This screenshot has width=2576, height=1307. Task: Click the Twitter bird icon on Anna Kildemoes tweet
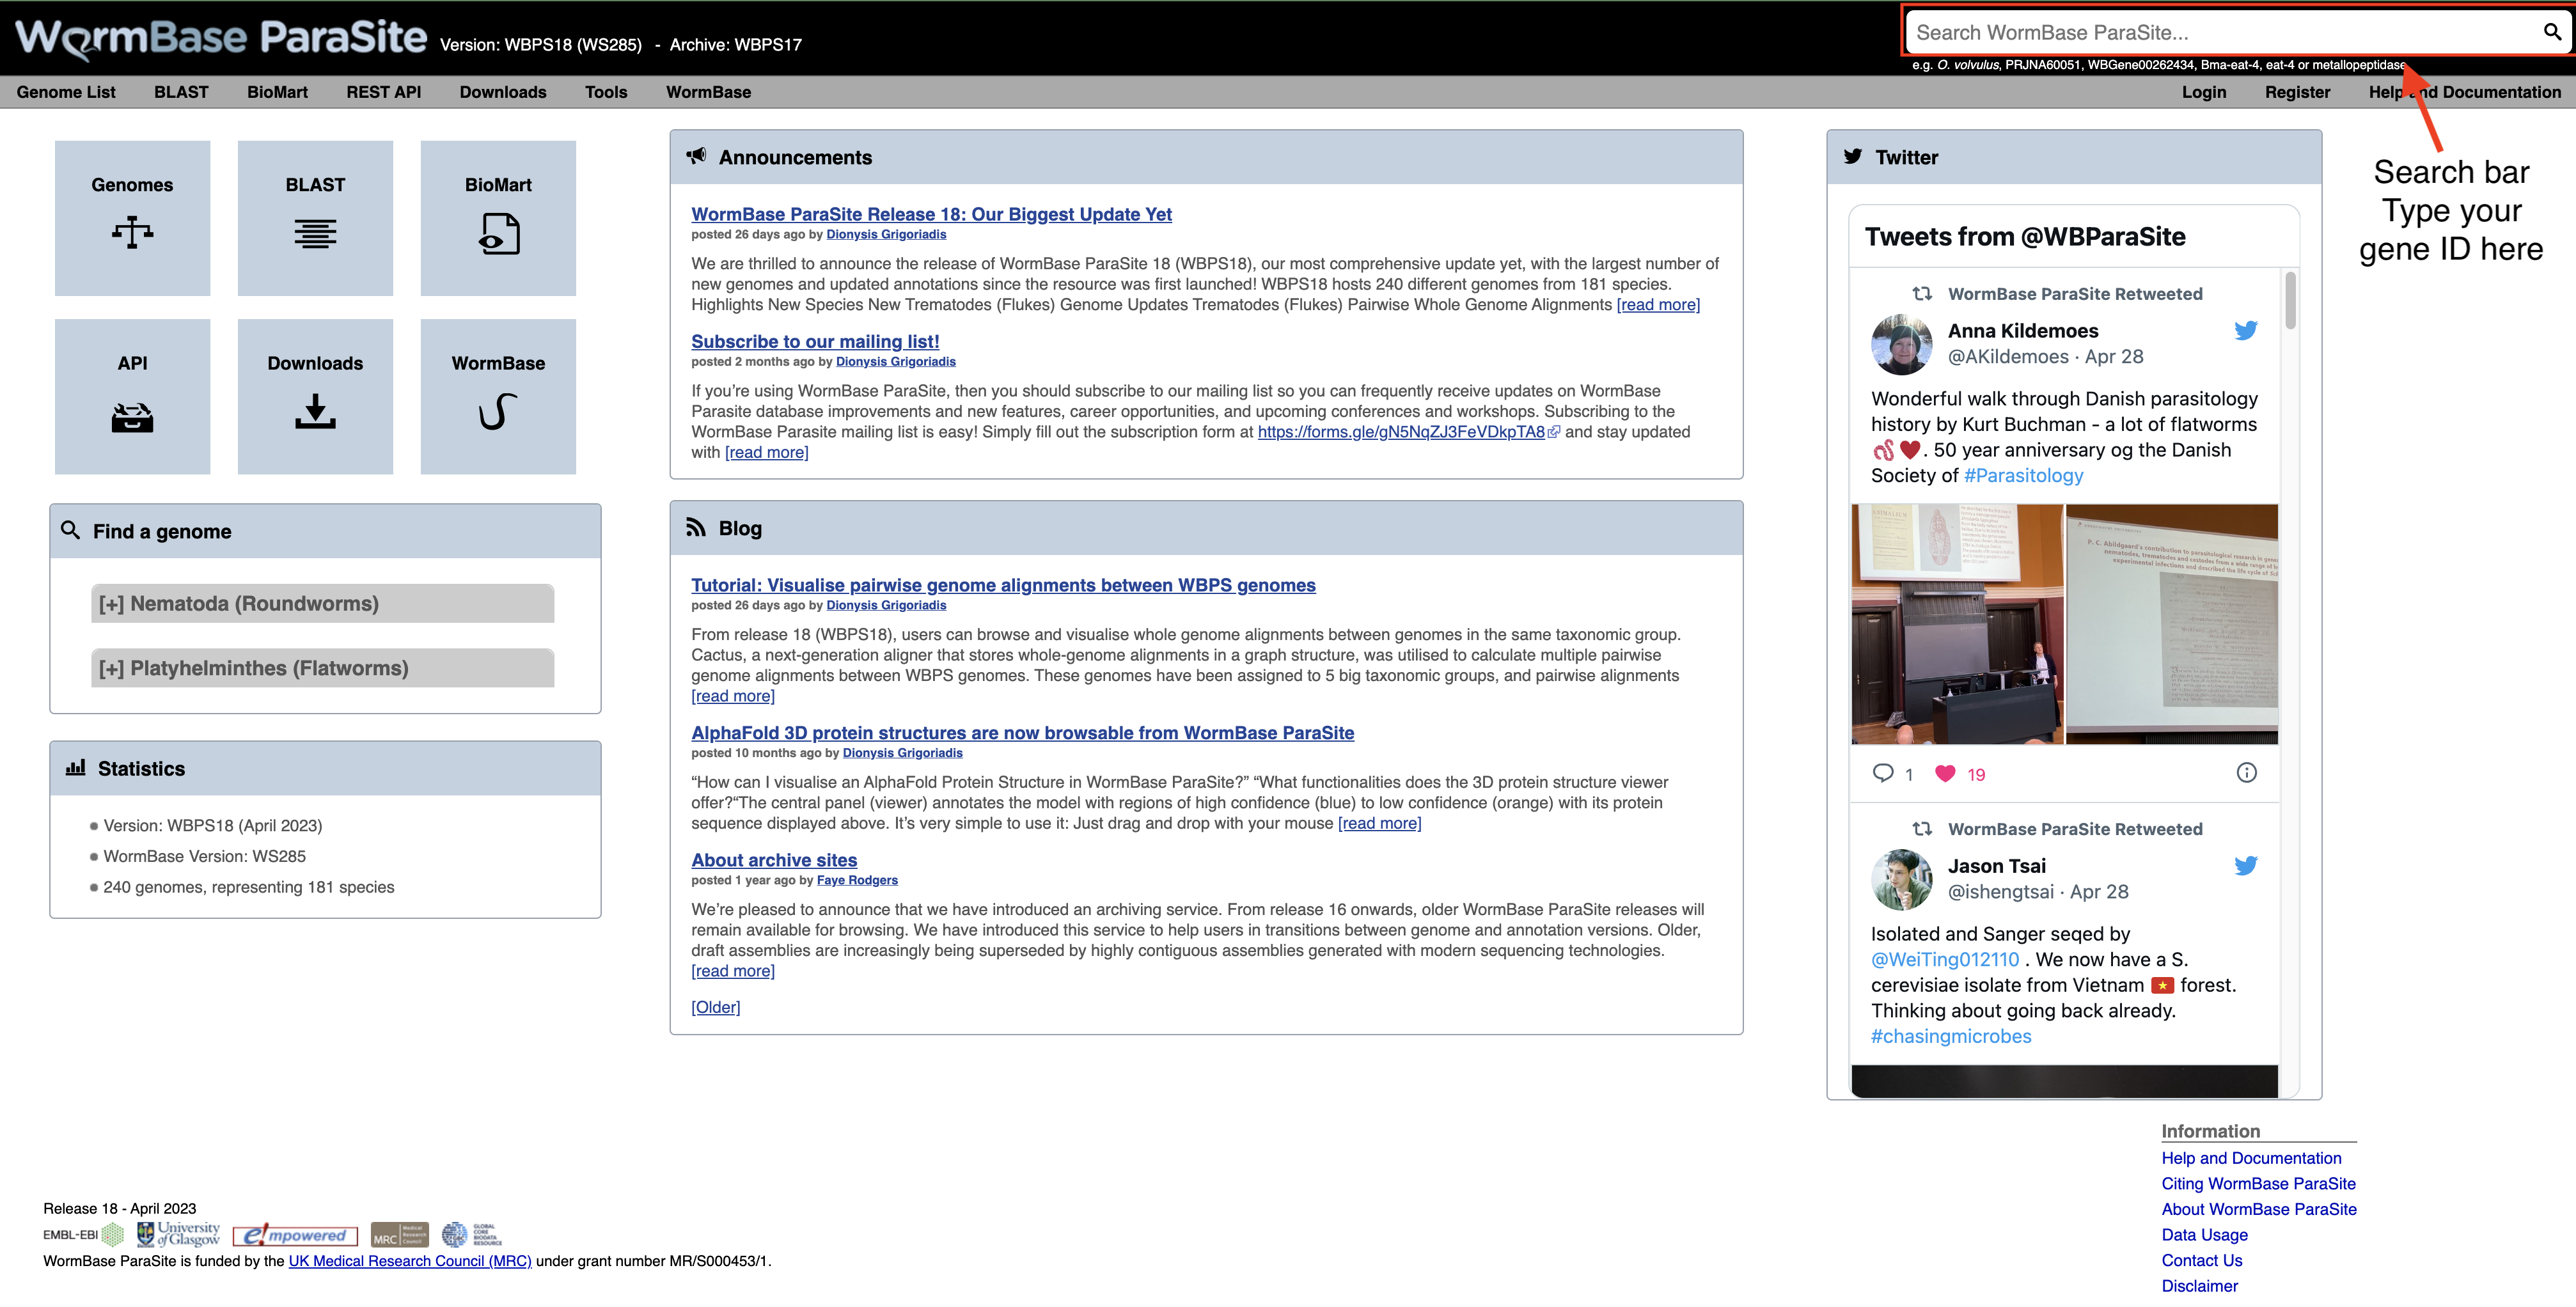tap(2246, 330)
